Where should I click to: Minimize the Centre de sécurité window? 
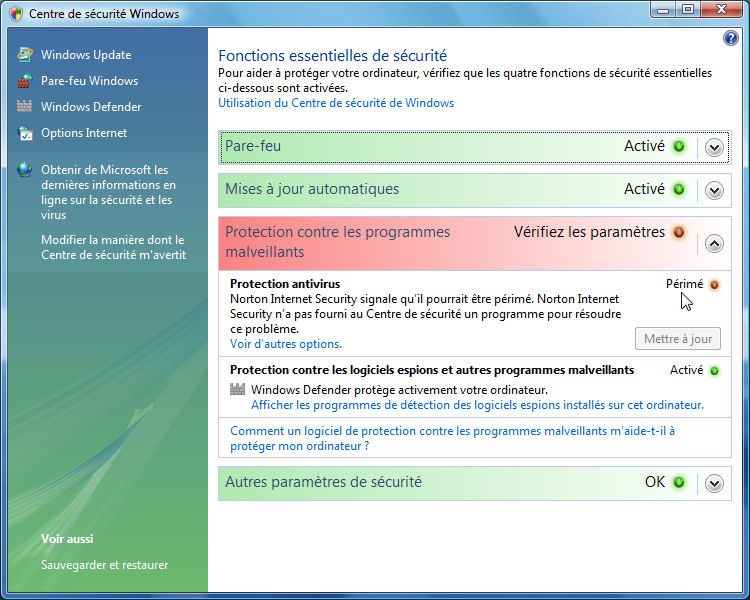(663, 10)
